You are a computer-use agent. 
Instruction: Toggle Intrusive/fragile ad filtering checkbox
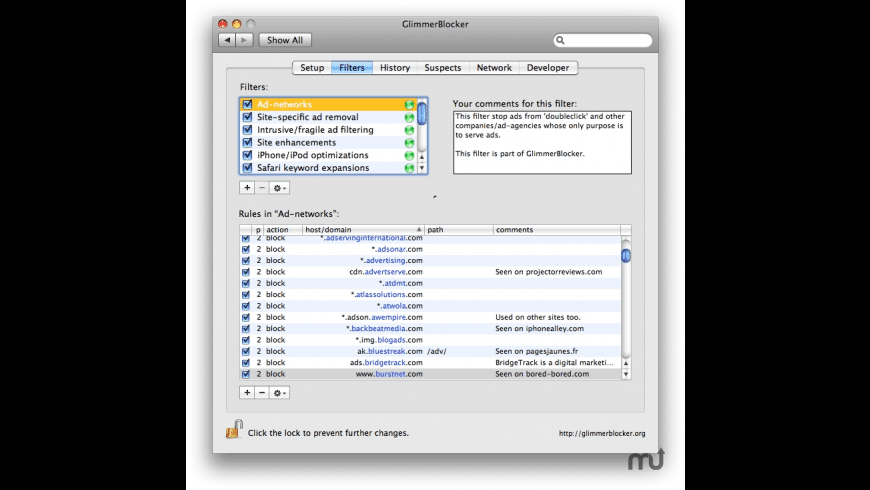click(x=247, y=130)
